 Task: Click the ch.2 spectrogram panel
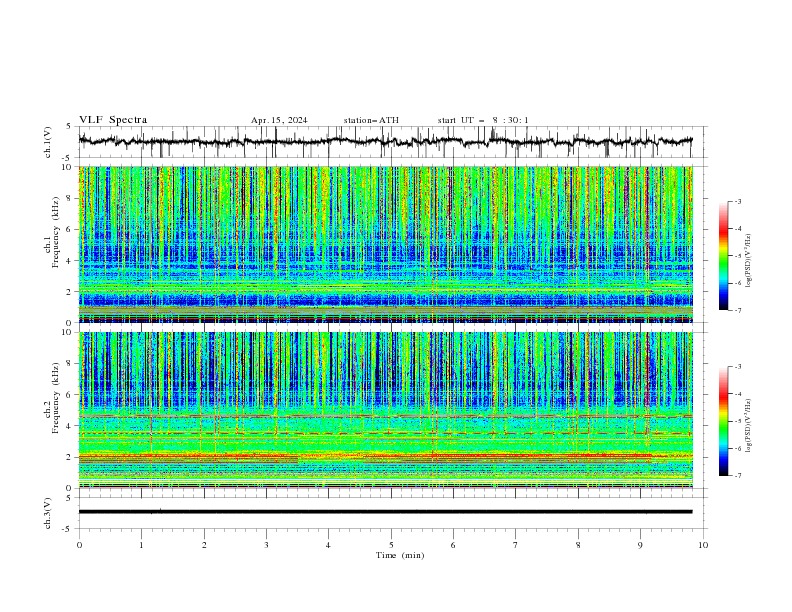point(385,410)
